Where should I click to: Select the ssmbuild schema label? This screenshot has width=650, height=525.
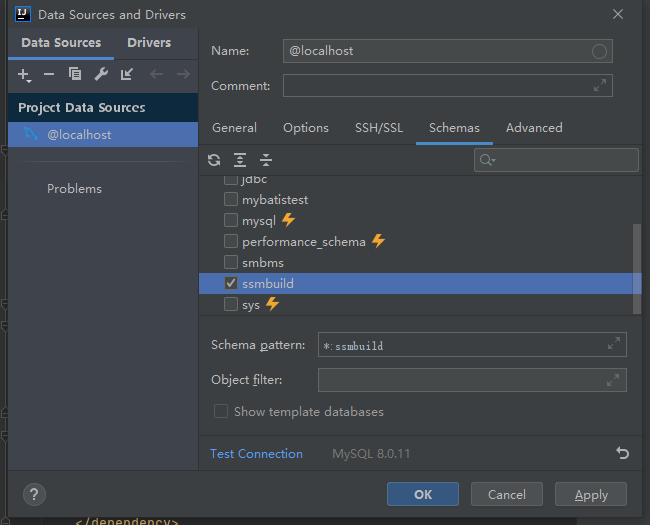[268, 284]
